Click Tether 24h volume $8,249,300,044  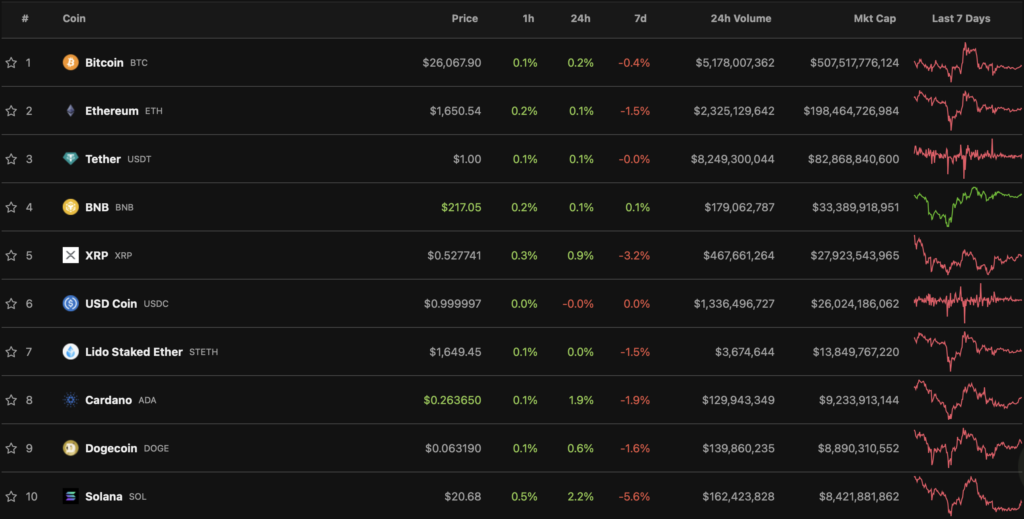[733, 159]
